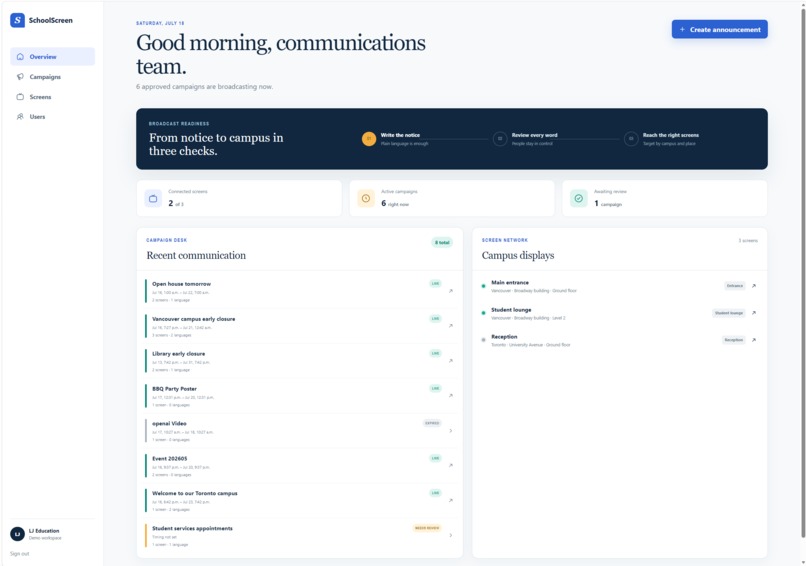Screen dimensions: 806x566
Task: Expand the Student services appointments chevron
Action: tap(451, 535)
